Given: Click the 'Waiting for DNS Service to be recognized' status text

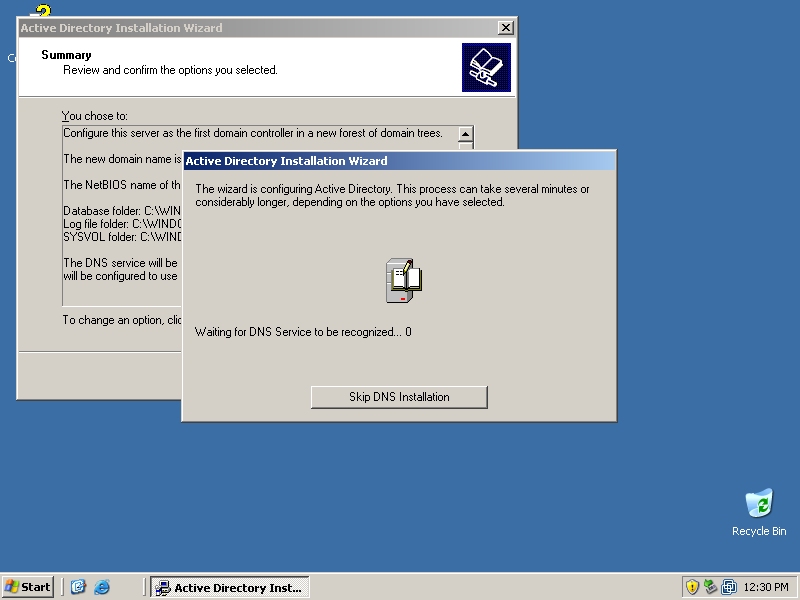Looking at the screenshot, I should click(303, 332).
